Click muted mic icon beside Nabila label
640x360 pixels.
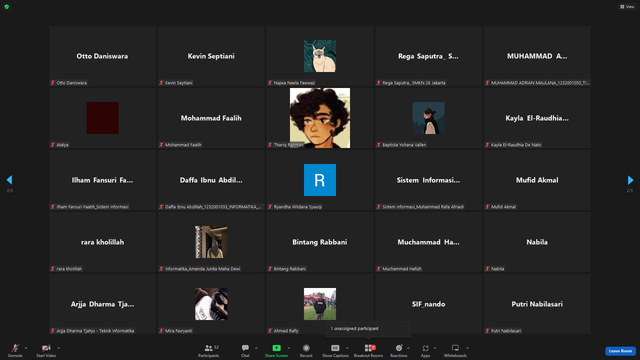point(487,269)
